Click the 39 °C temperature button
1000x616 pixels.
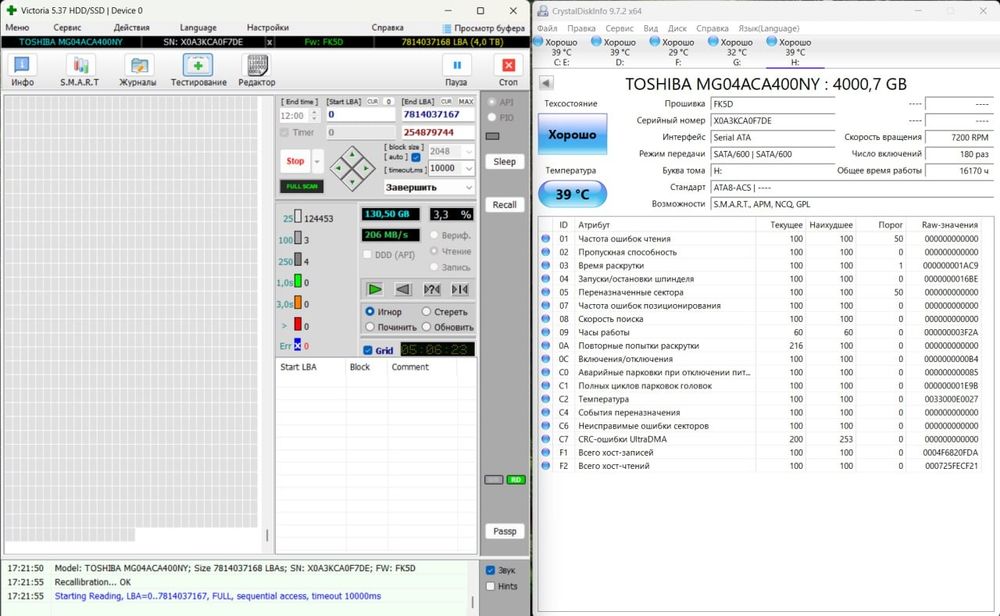[572, 194]
